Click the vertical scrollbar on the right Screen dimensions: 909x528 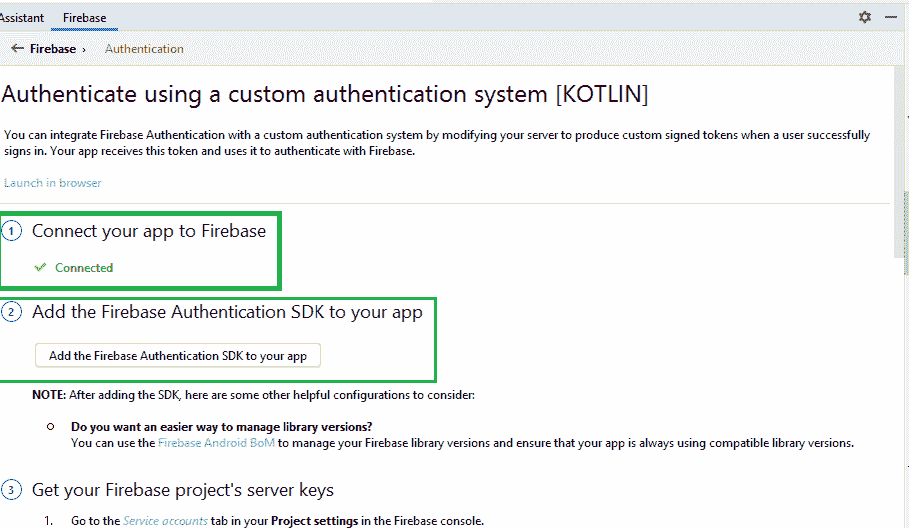coord(899,160)
